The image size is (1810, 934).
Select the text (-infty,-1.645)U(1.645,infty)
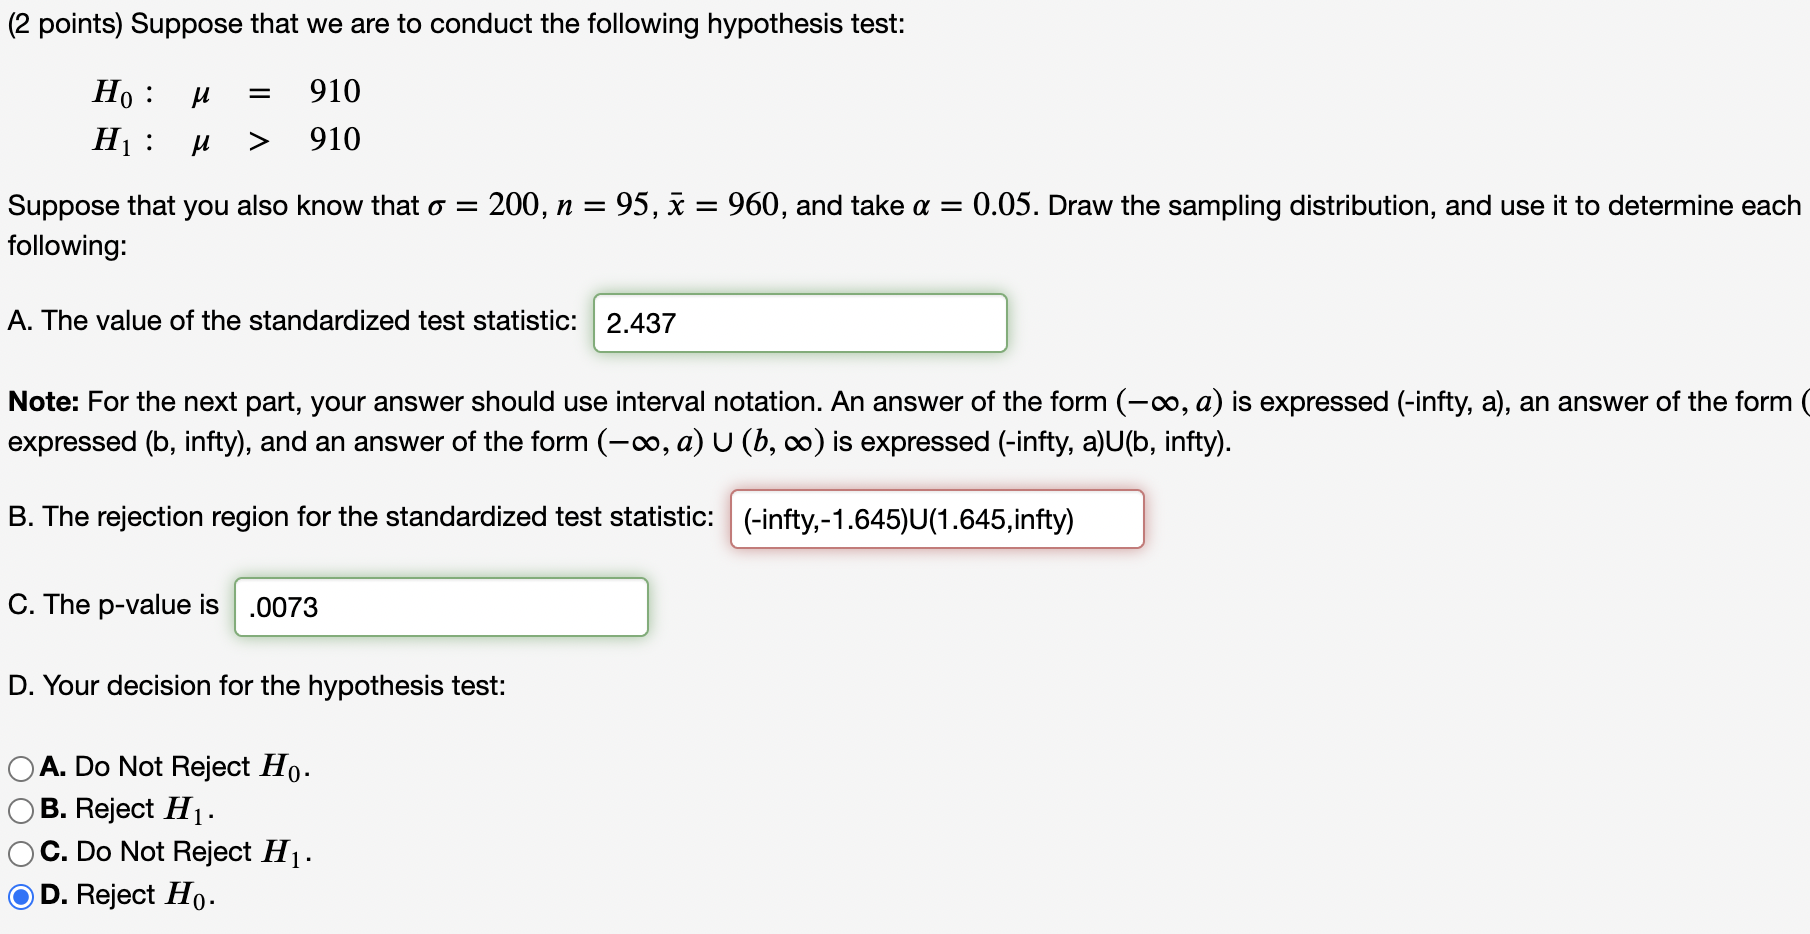[x=907, y=520]
